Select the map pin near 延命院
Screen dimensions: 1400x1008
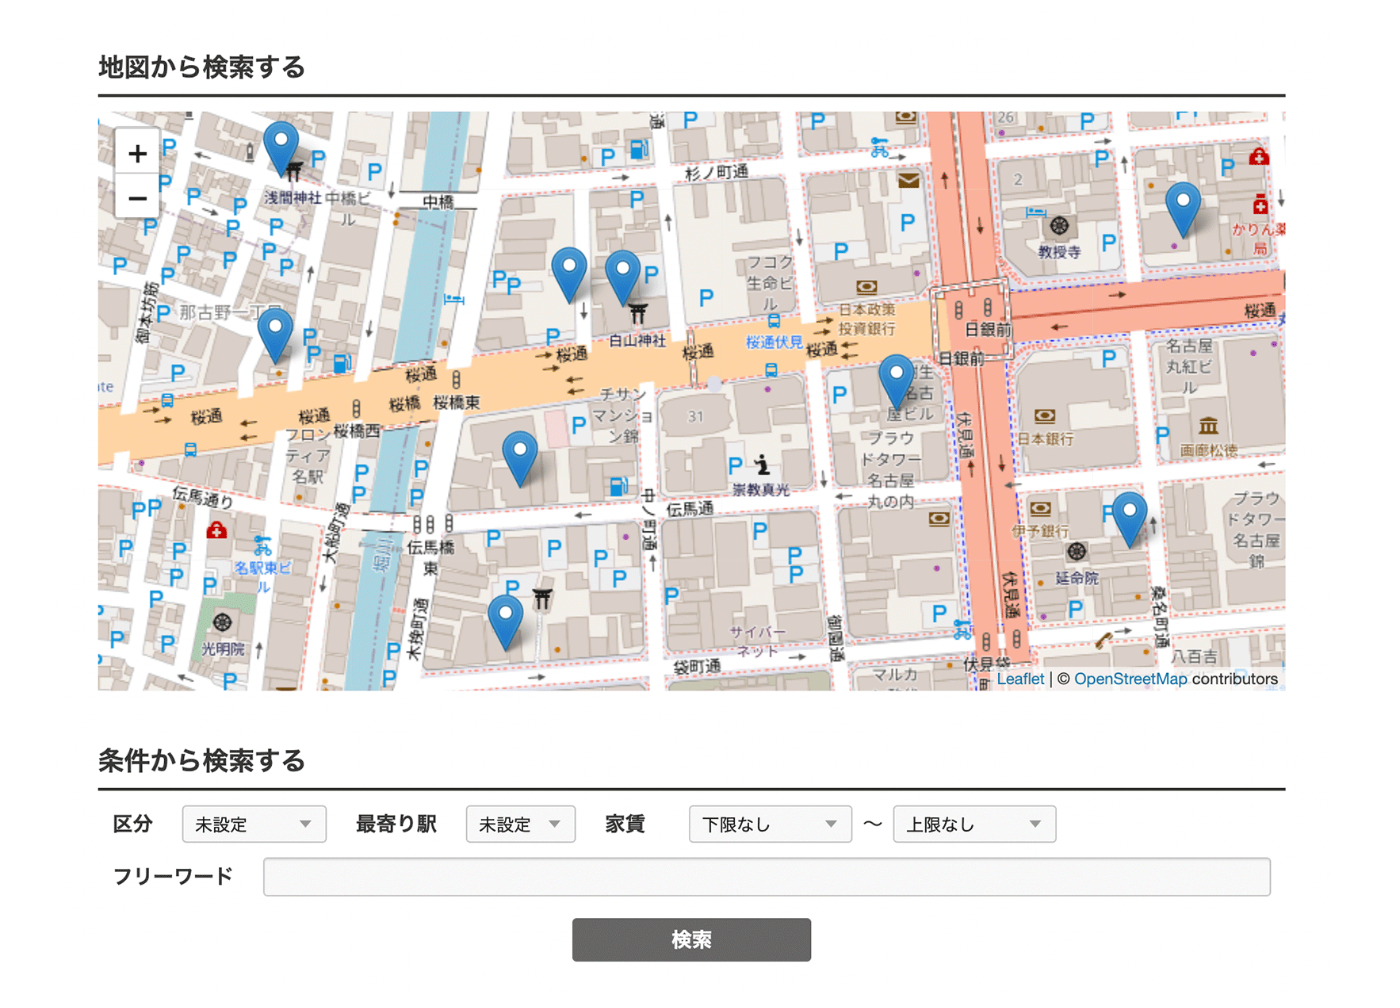point(1129,516)
